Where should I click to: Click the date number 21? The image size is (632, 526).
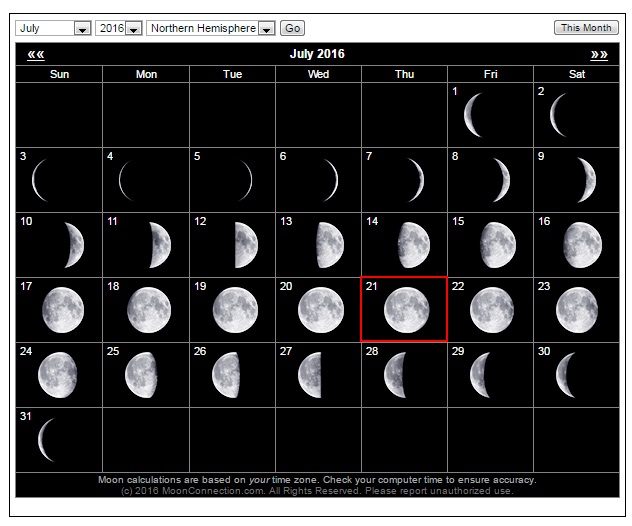(371, 286)
